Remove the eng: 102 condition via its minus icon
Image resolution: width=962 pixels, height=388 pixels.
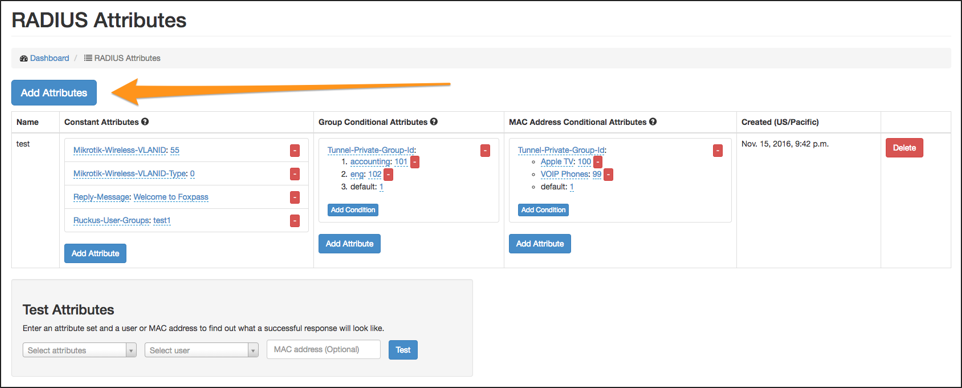click(x=388, y=174)
